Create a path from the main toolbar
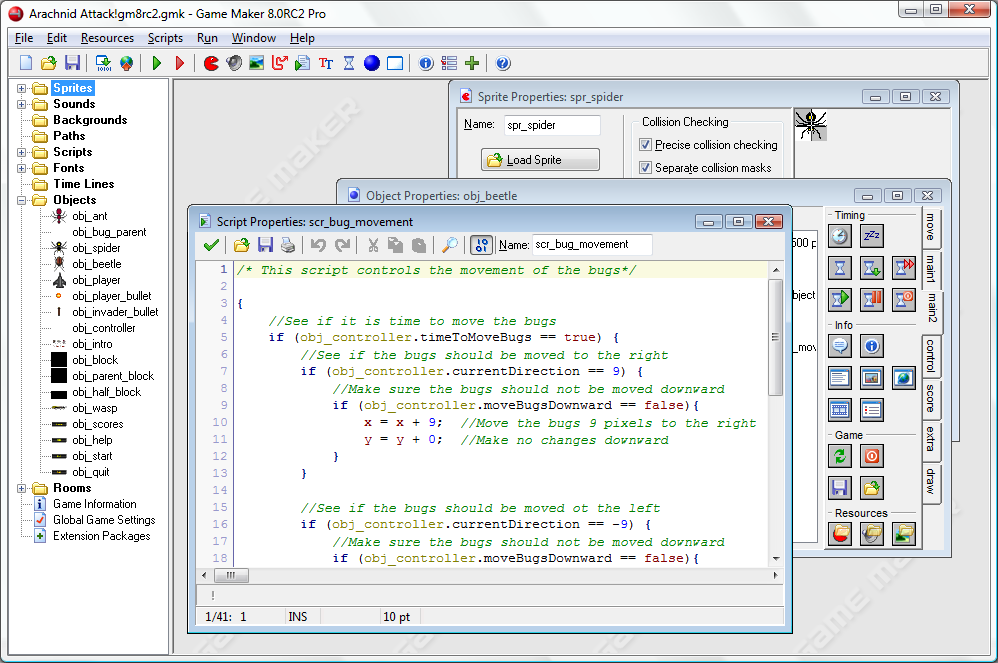 point(279,63)
